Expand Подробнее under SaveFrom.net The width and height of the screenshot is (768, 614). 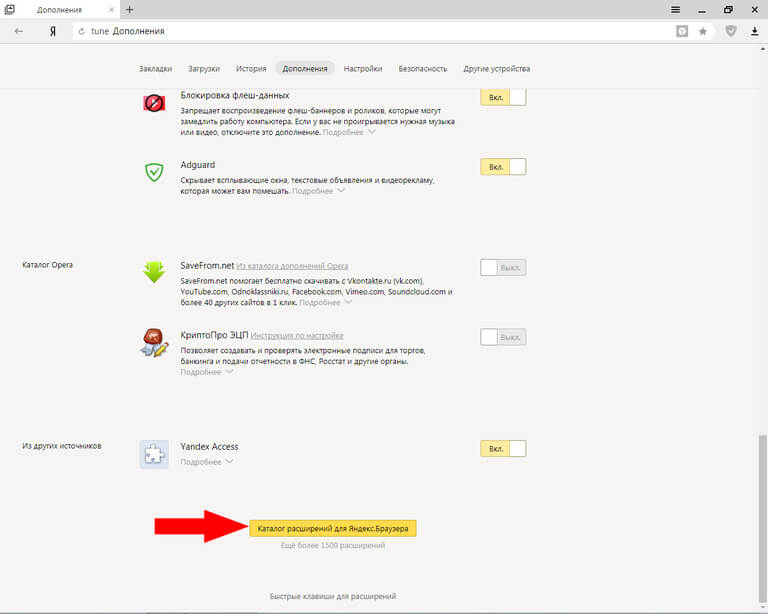click(325, 303)
